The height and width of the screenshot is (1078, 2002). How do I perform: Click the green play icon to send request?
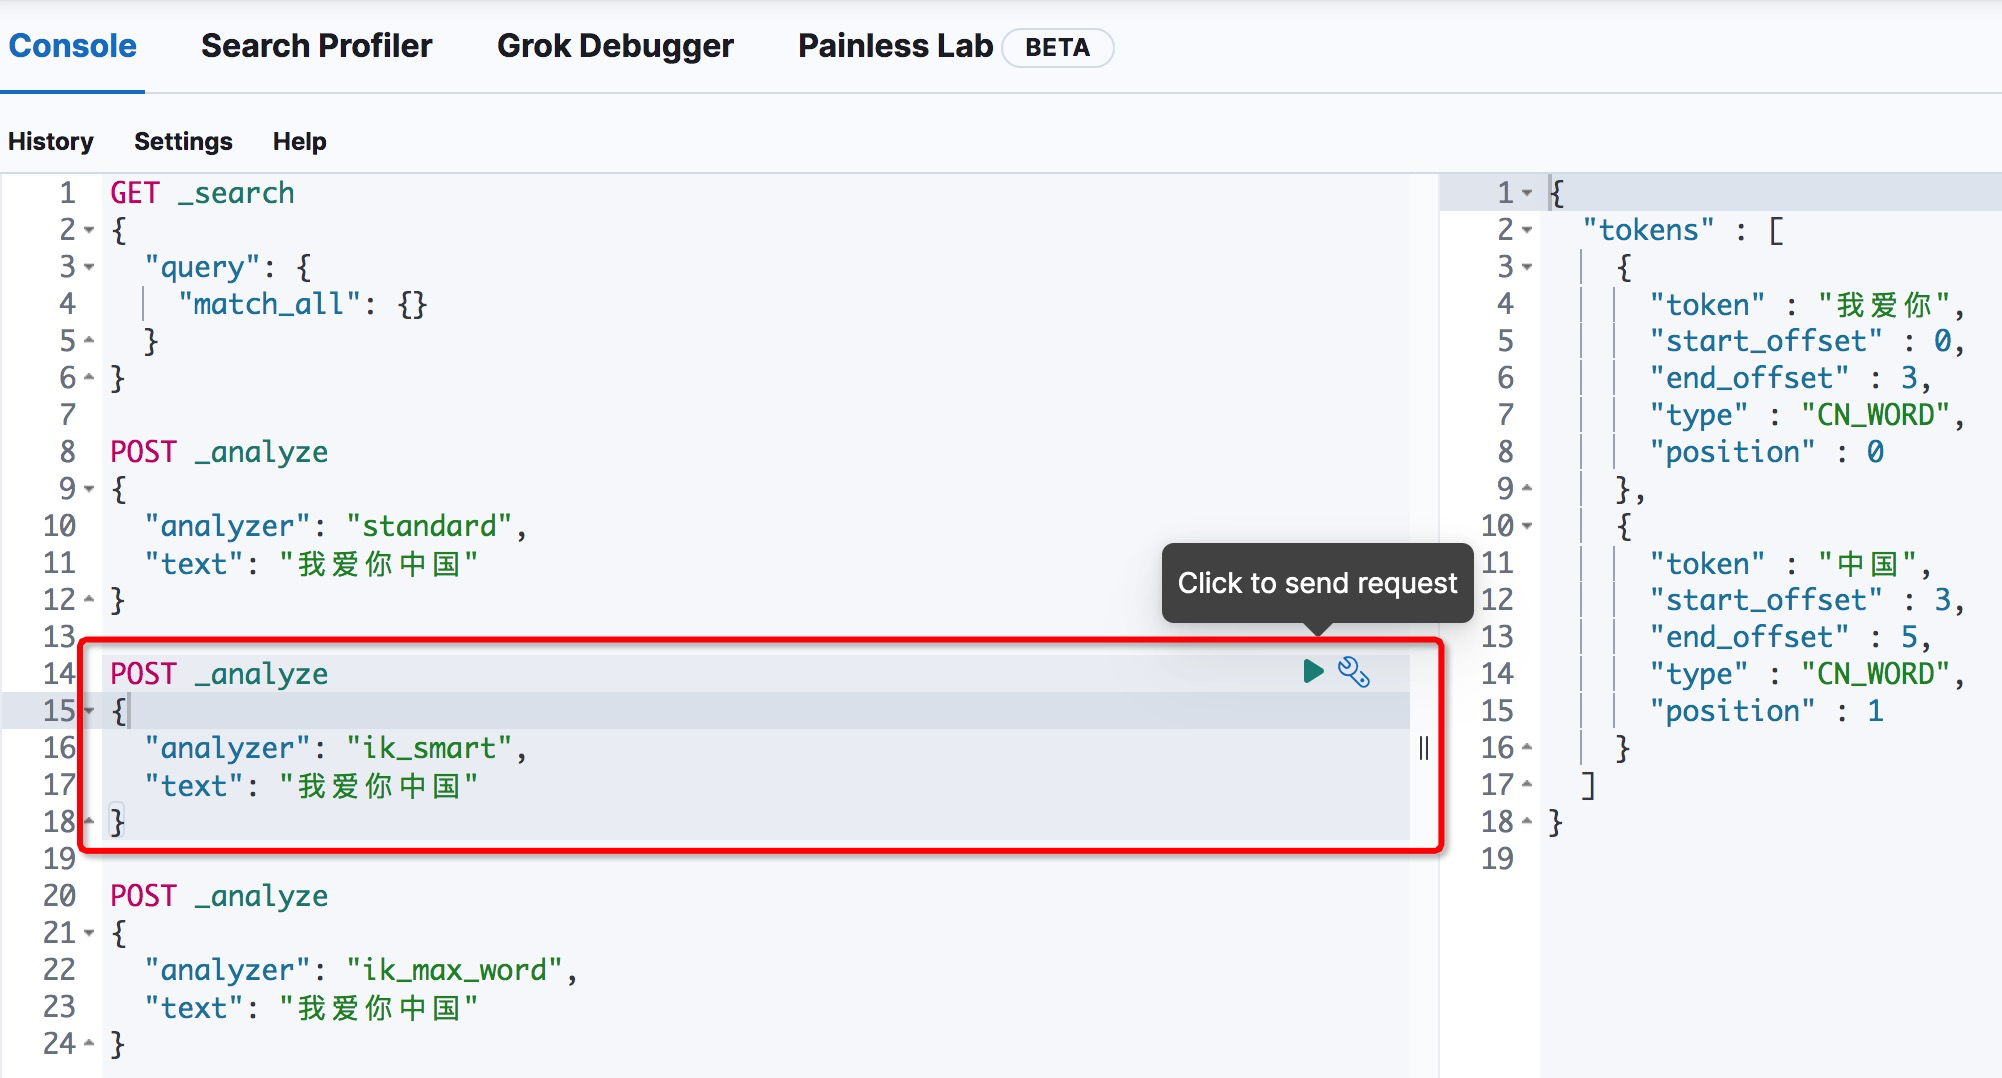click(x=1313, y=671)
